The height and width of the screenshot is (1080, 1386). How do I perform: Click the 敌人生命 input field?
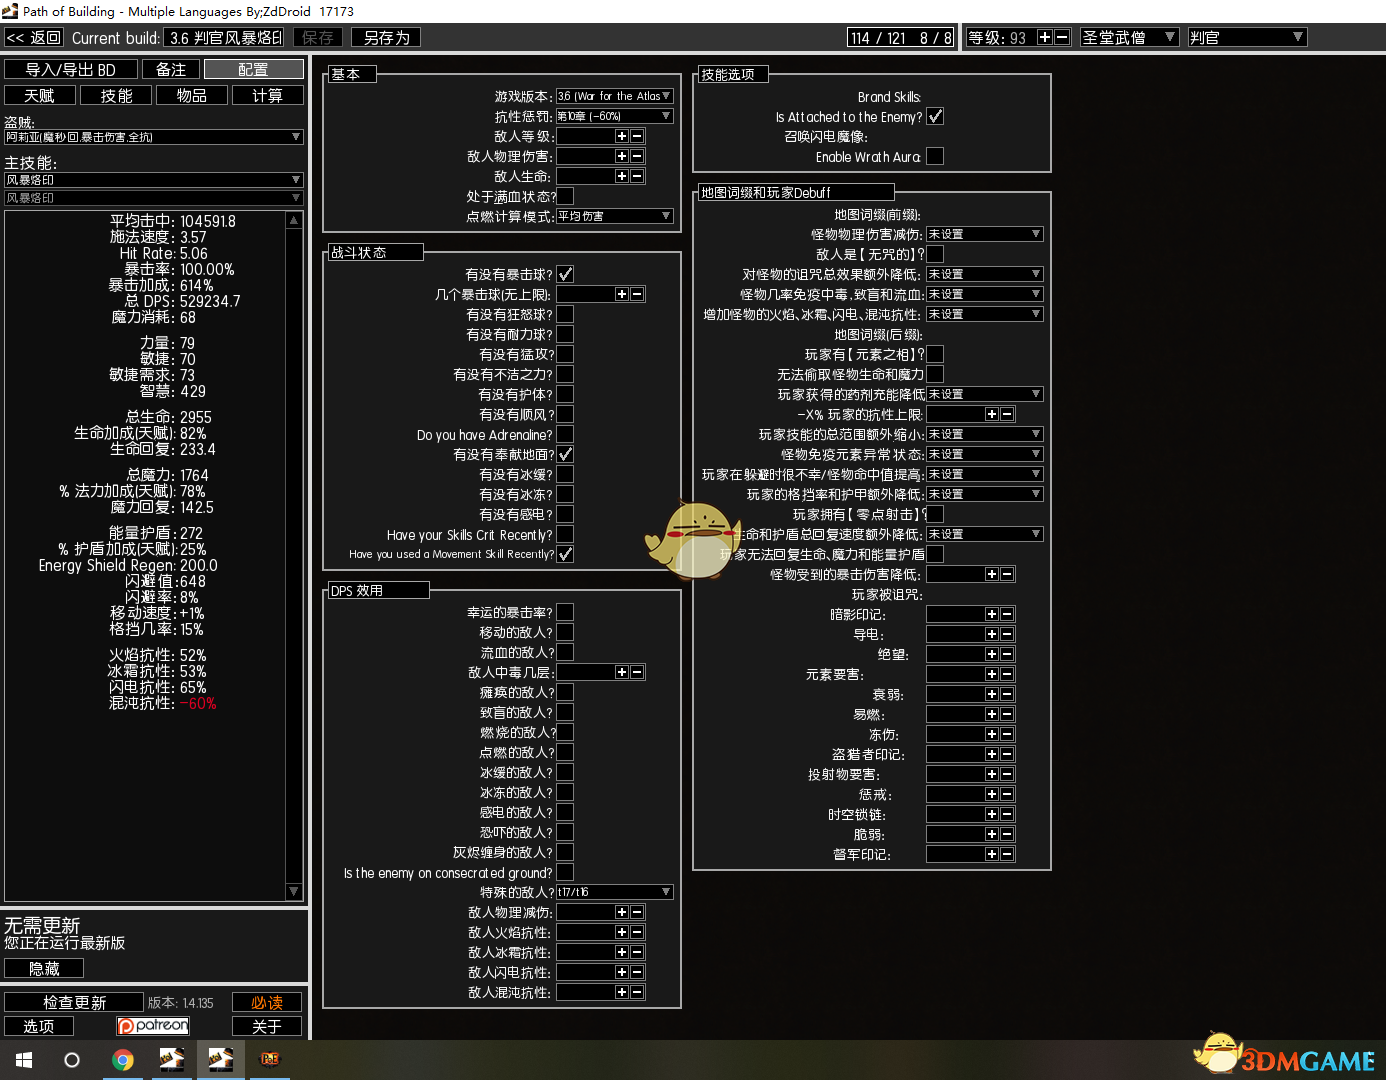(x=584, y=176)
